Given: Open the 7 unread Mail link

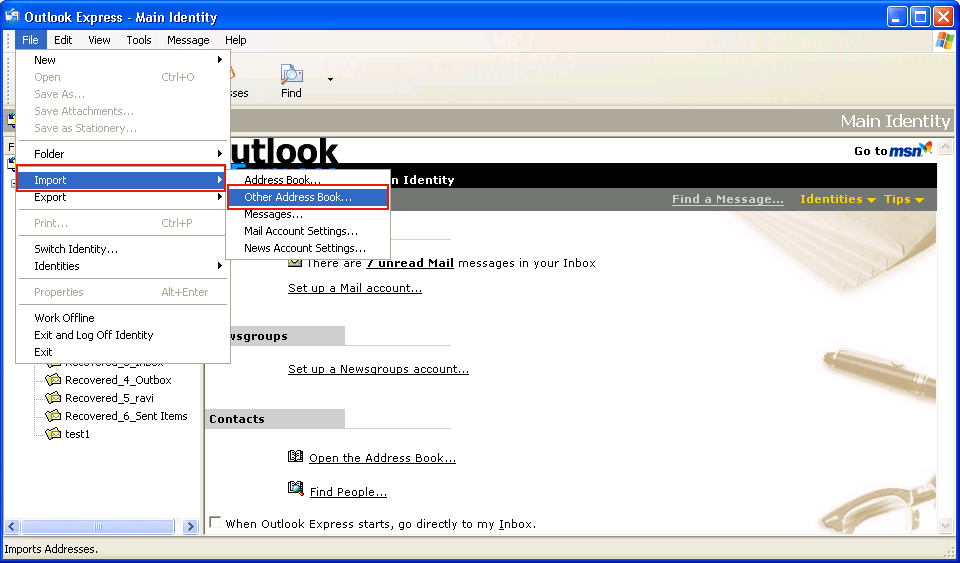Looking at the screenshot, I should (410, 263).
